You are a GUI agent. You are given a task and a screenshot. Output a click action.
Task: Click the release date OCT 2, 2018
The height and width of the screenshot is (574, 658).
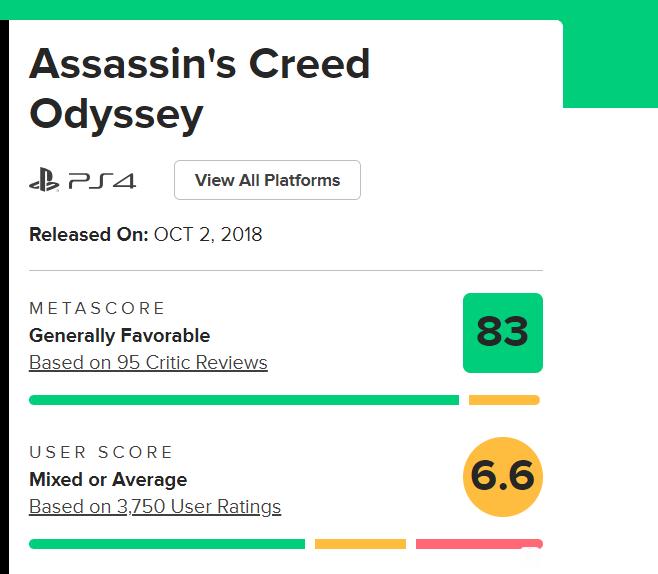(x=208, y=235)
